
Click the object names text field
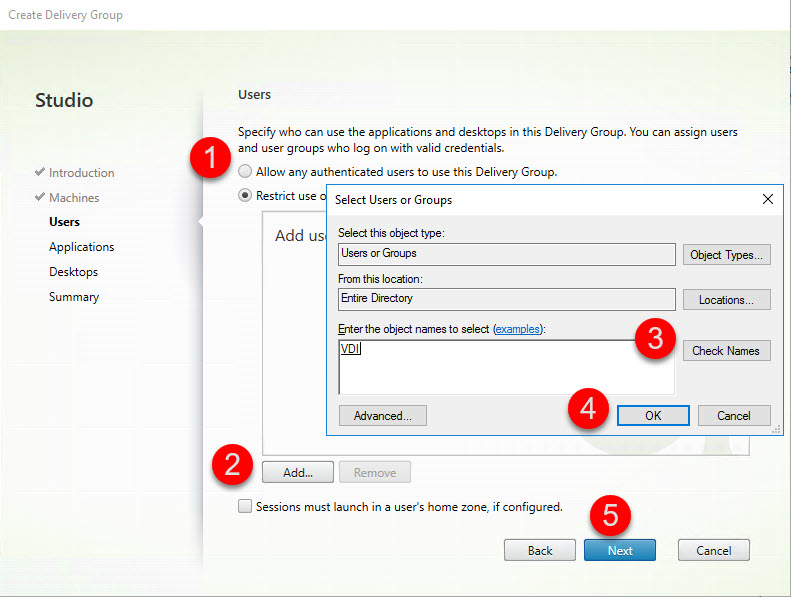pos(505,367)
